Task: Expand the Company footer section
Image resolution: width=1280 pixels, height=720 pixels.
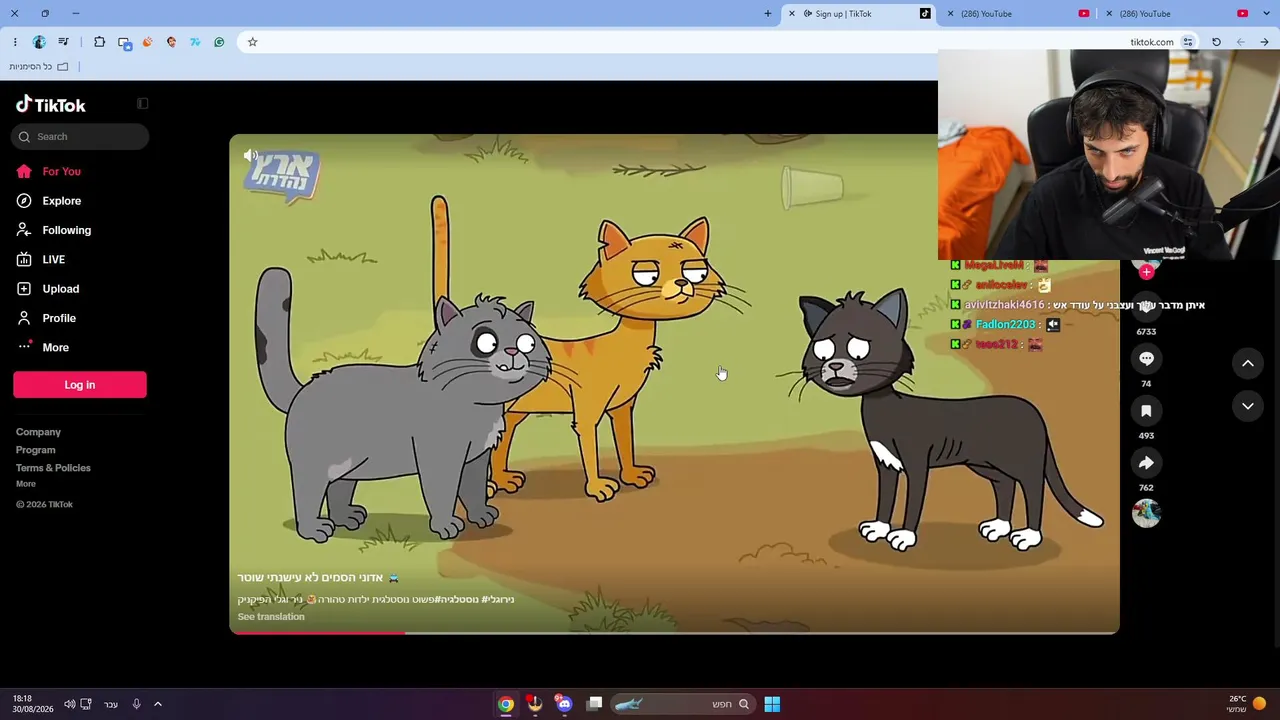Action: pyautogui.click(x=38, y=432)
